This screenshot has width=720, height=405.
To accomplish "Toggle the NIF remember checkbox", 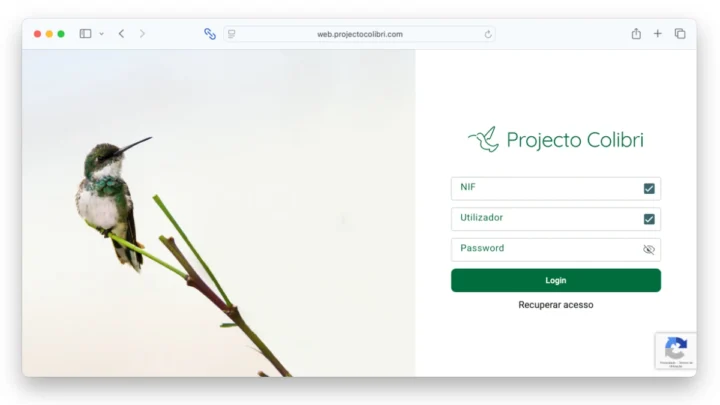I will [x=649, y=189].
